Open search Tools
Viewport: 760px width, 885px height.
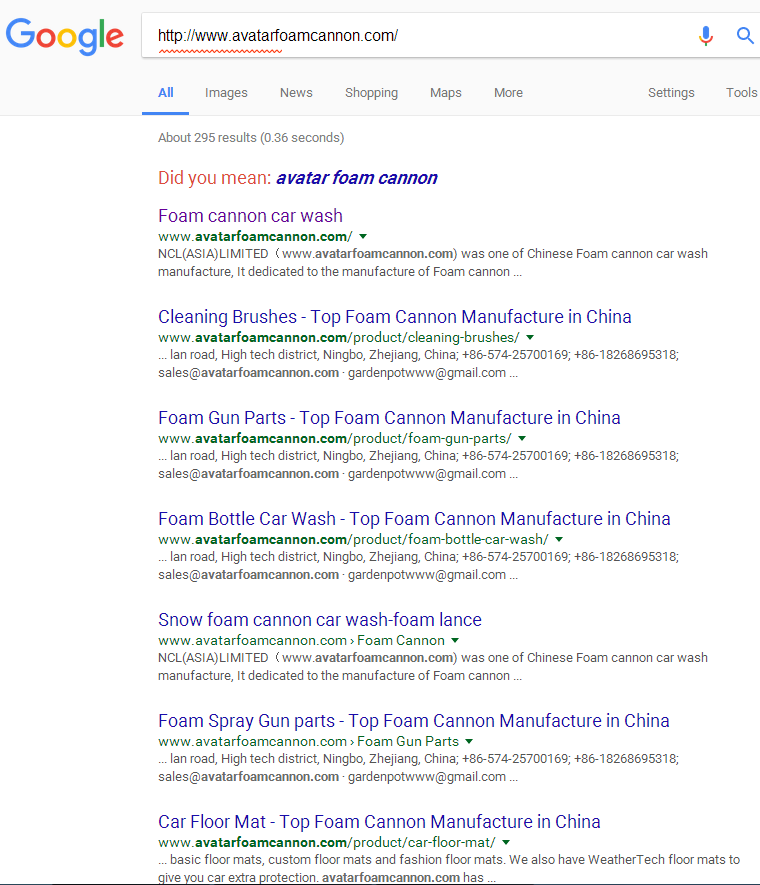pyautogui.click(x=741, y=93)
